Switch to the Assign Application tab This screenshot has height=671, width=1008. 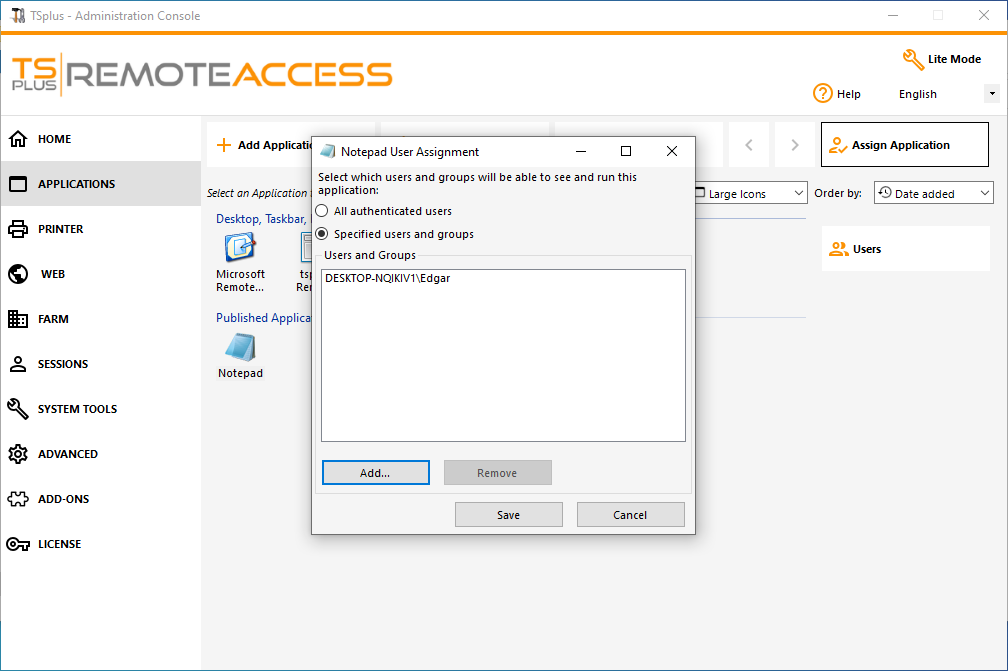(x=904, y=144)
